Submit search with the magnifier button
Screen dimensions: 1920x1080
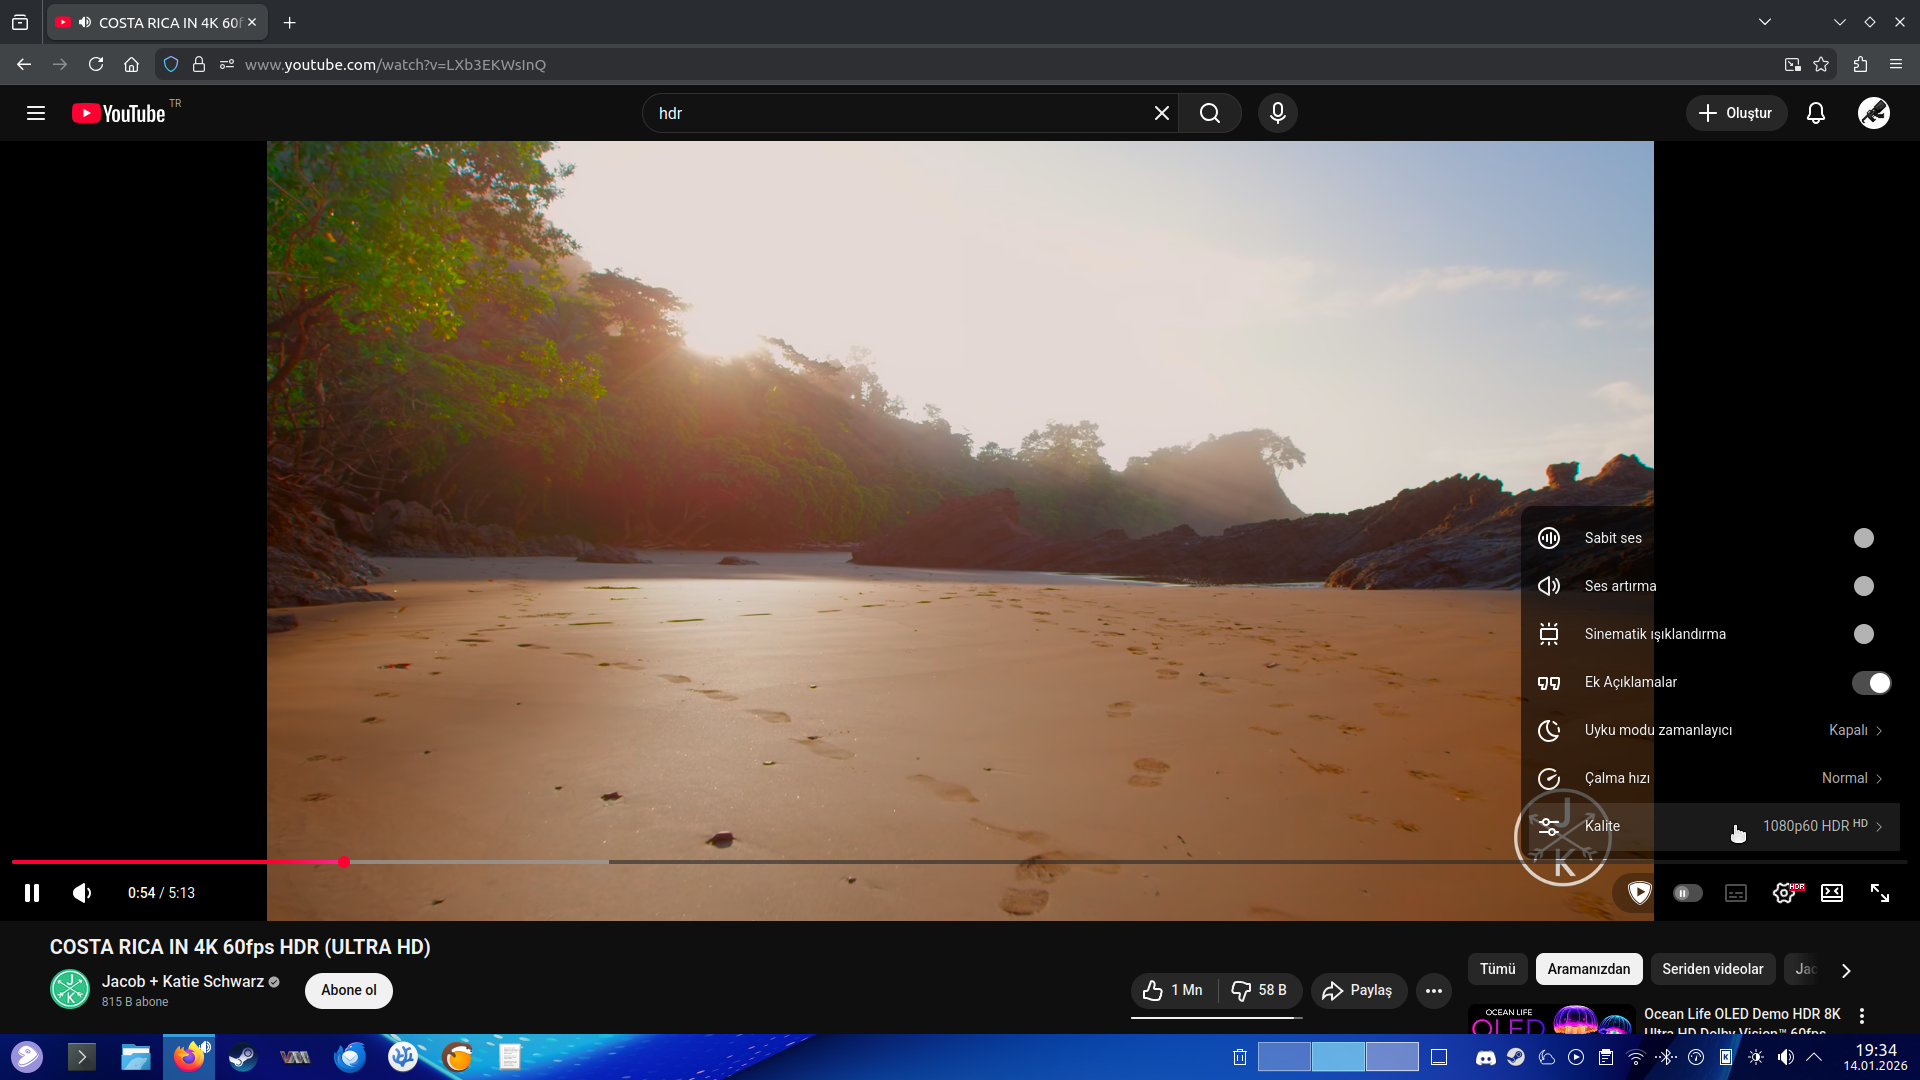pyautogui.click(x=1210, y=113)
